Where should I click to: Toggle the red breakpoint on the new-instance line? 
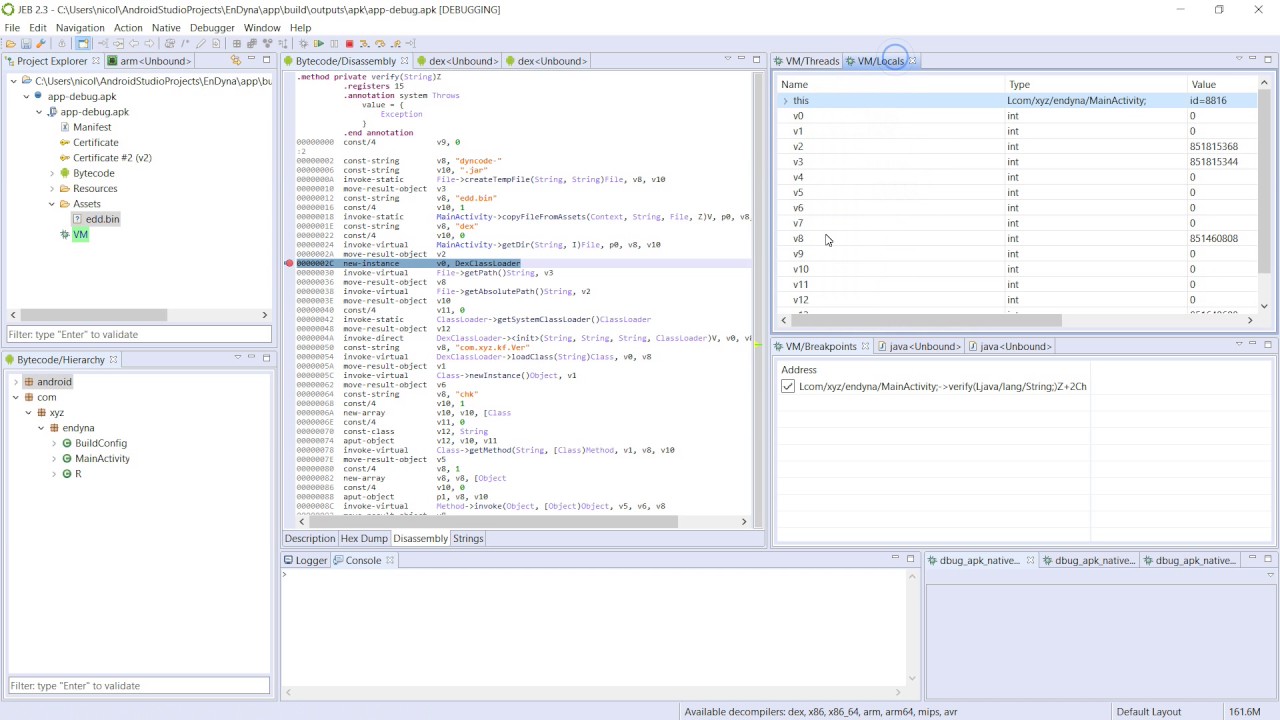click(x=289, y=263)
